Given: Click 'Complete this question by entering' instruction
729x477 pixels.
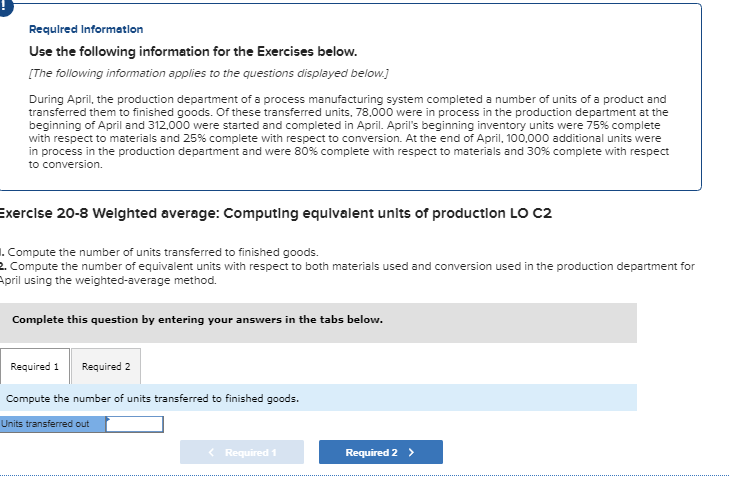Looking at the screenshot, I should click(x=198, y=320).
